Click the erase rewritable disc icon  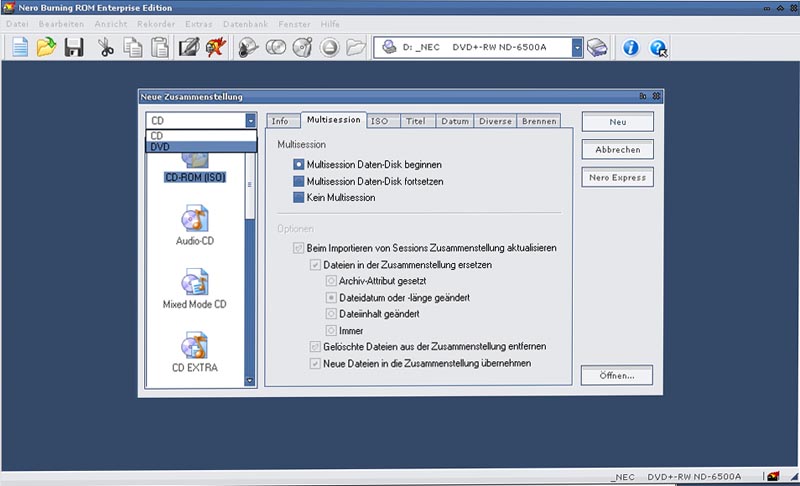pyautogui.click(x=303, y=47)
